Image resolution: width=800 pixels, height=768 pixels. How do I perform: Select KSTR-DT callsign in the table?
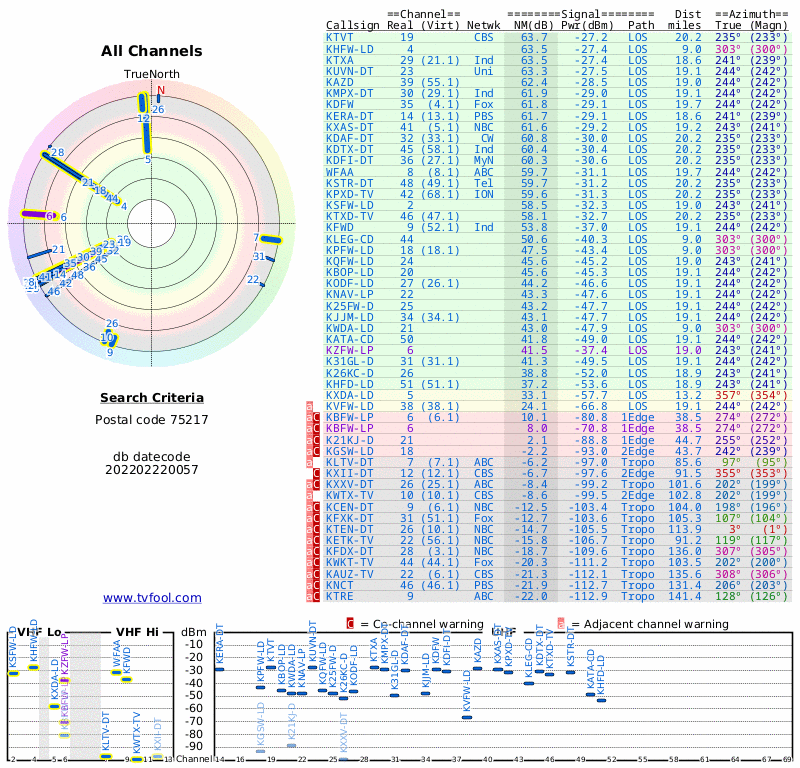(x=349, y=183)
